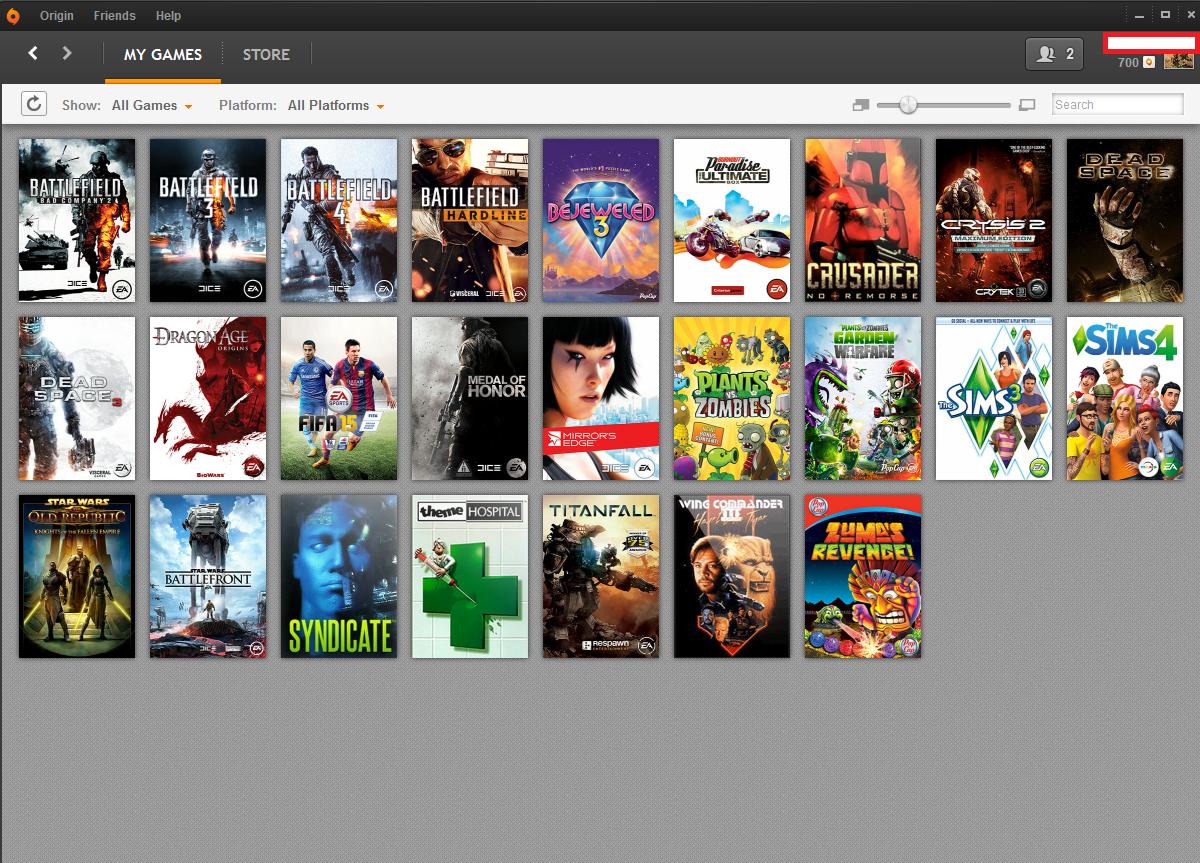Open the Help menu
This screenshot has width=1200, height=863.
pos(169,15)
